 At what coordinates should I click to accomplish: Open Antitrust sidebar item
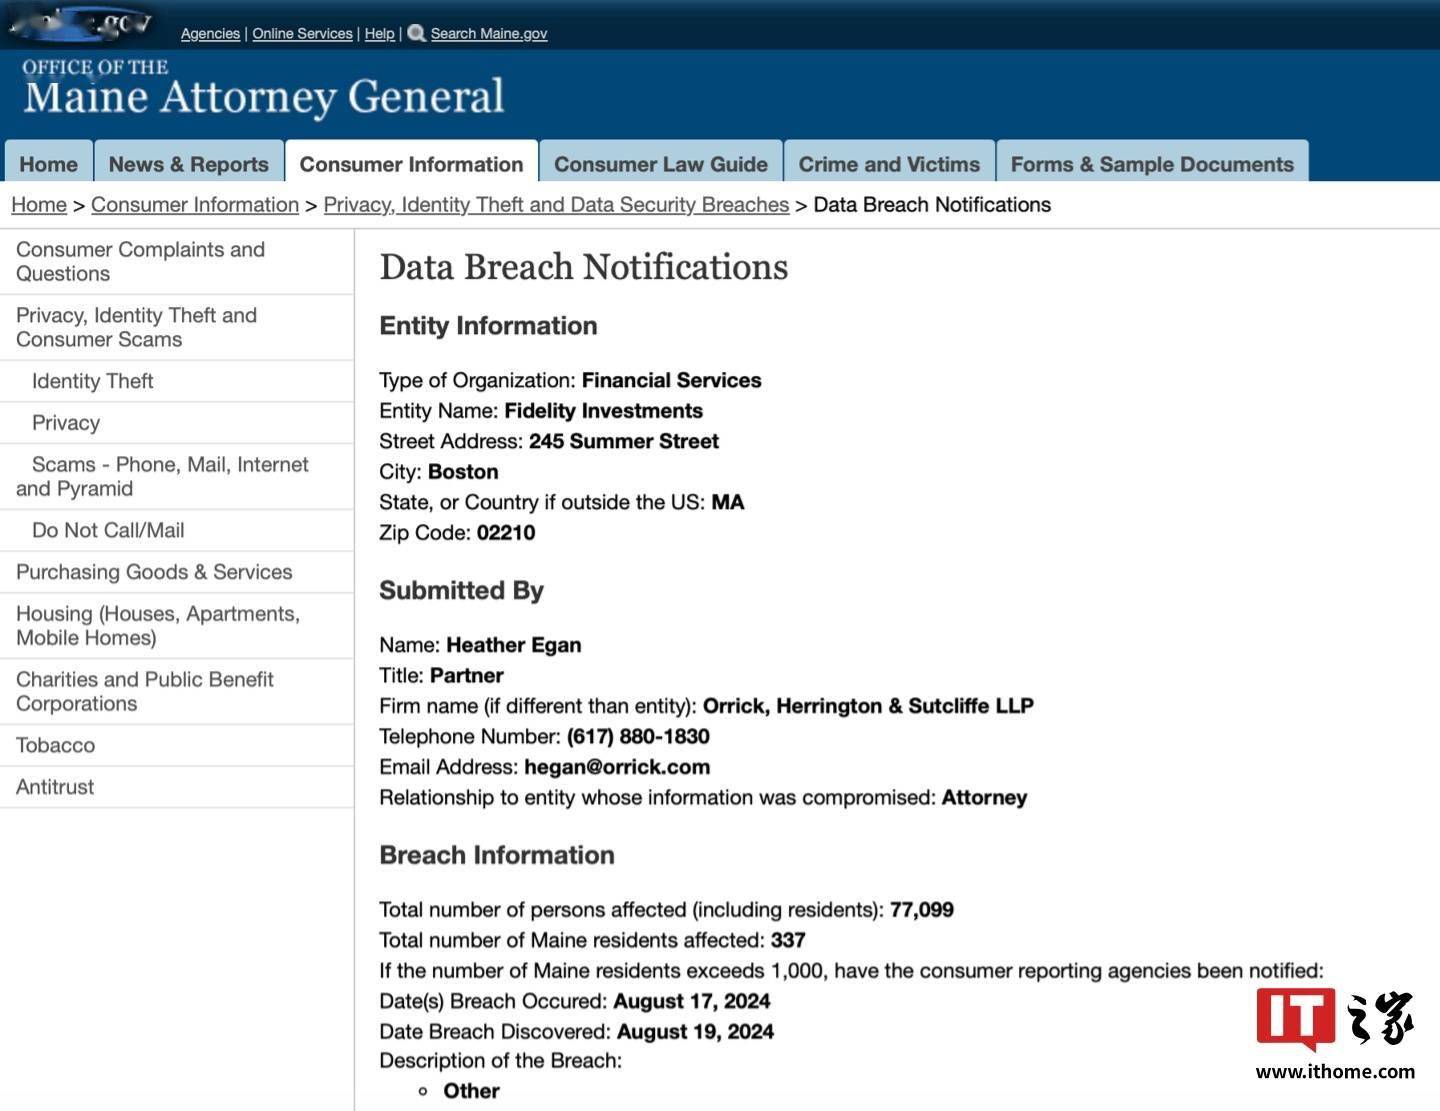point(177,787)
